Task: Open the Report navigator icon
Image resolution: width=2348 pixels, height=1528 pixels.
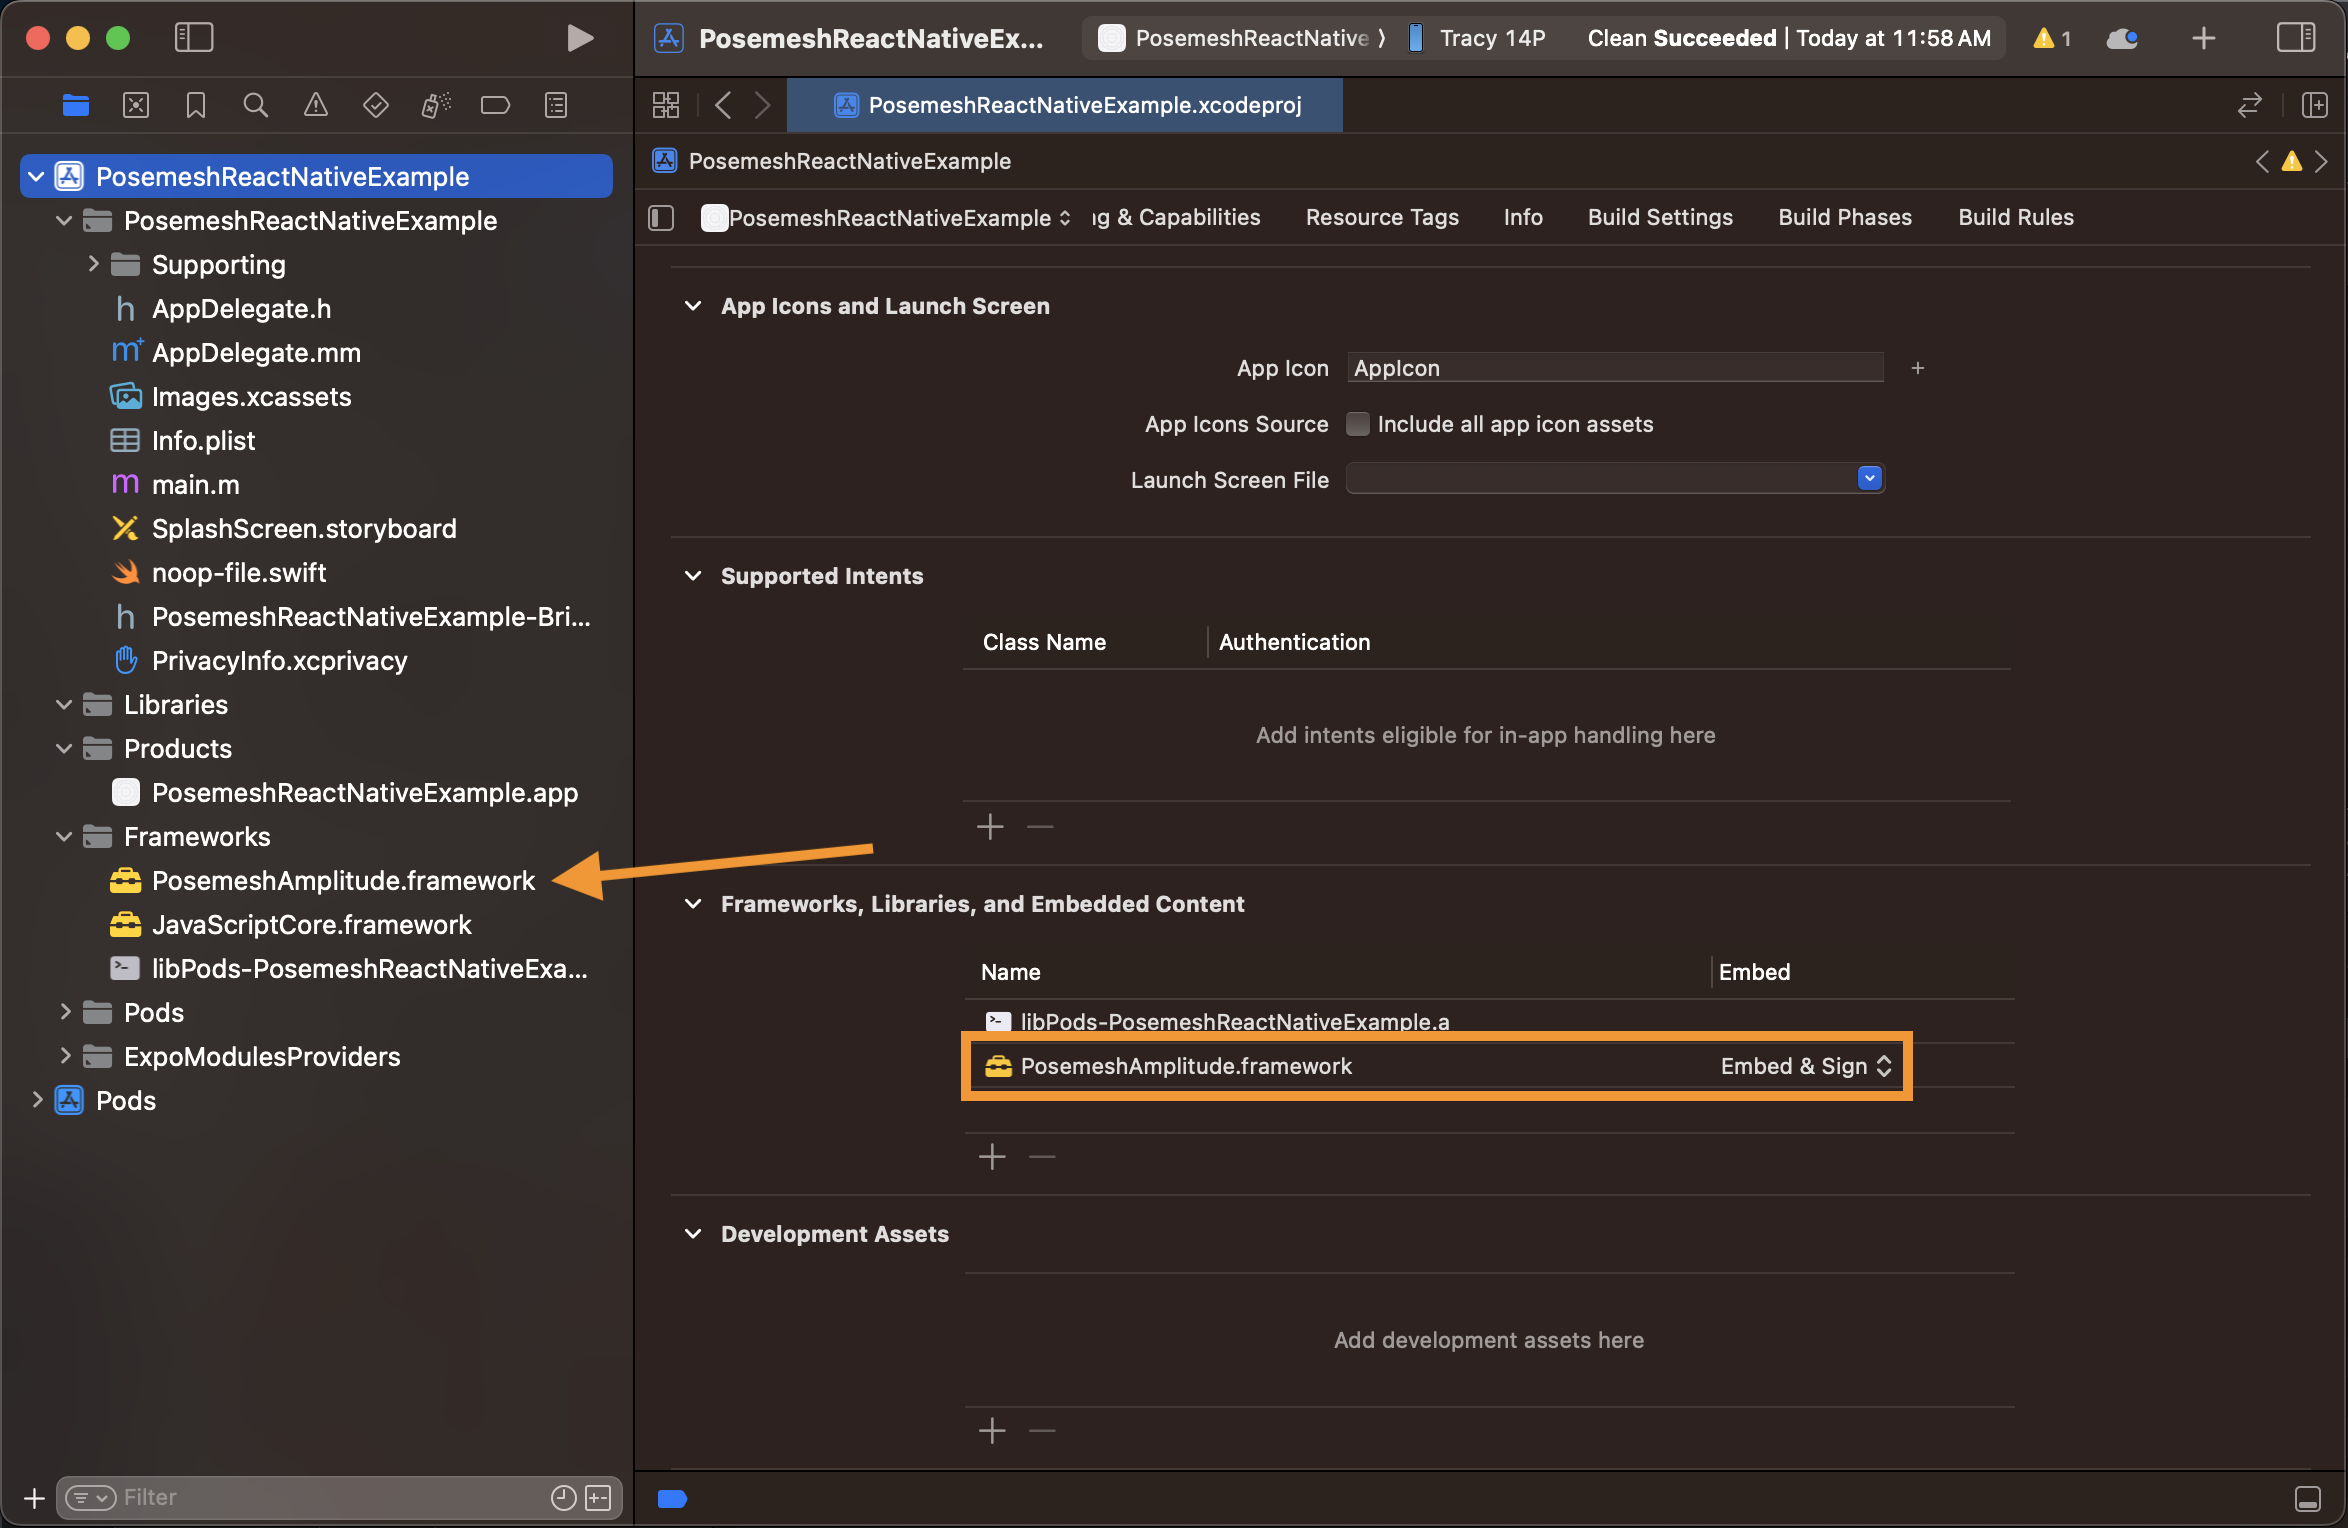Action: (555, 105)
